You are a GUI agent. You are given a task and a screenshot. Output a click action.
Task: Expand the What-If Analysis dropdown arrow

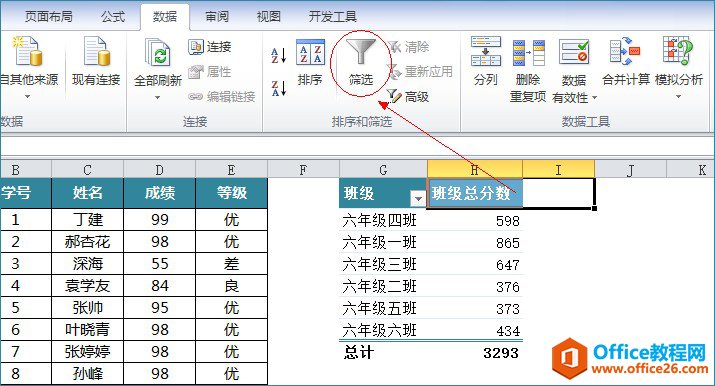(678, 97)
